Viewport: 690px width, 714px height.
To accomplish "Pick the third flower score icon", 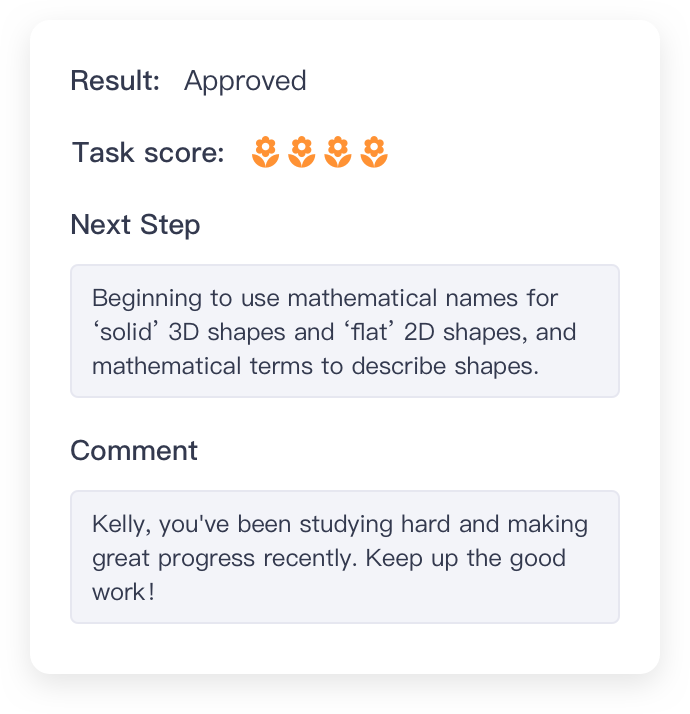I will pyautogui.click(x=337, y=152).
